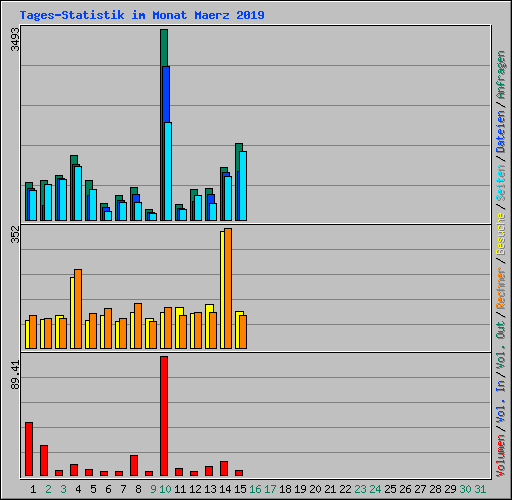Click day label 22 on the x-axis
The height and width of the screenshot is (500, 512).
click(345, 489)
